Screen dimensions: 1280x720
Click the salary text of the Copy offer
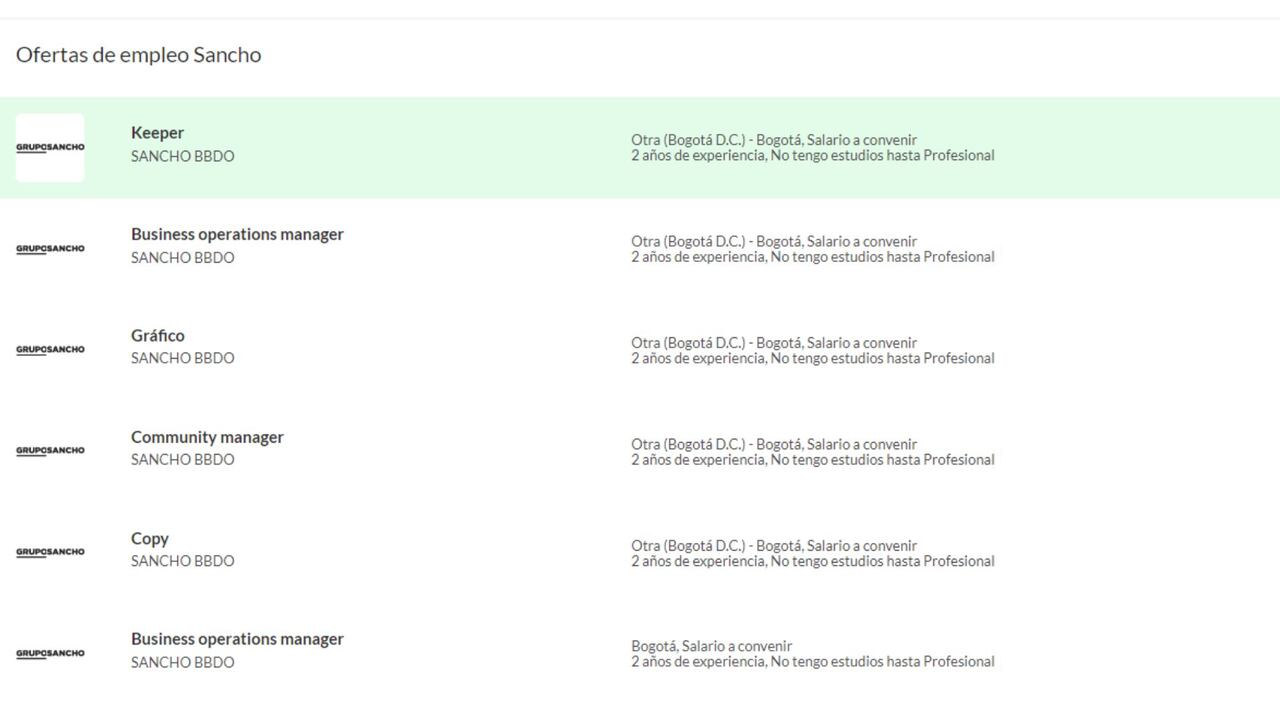(x=773, y=546)
